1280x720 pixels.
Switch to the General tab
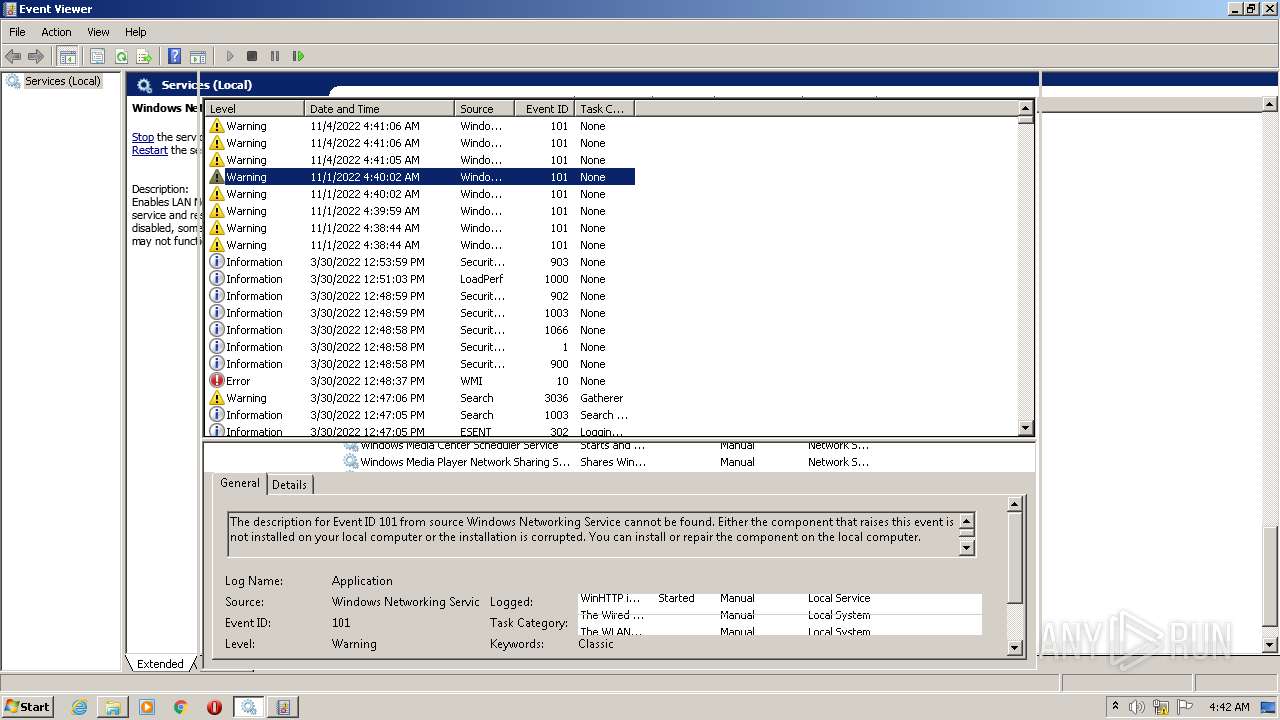(x=240, y=483)
